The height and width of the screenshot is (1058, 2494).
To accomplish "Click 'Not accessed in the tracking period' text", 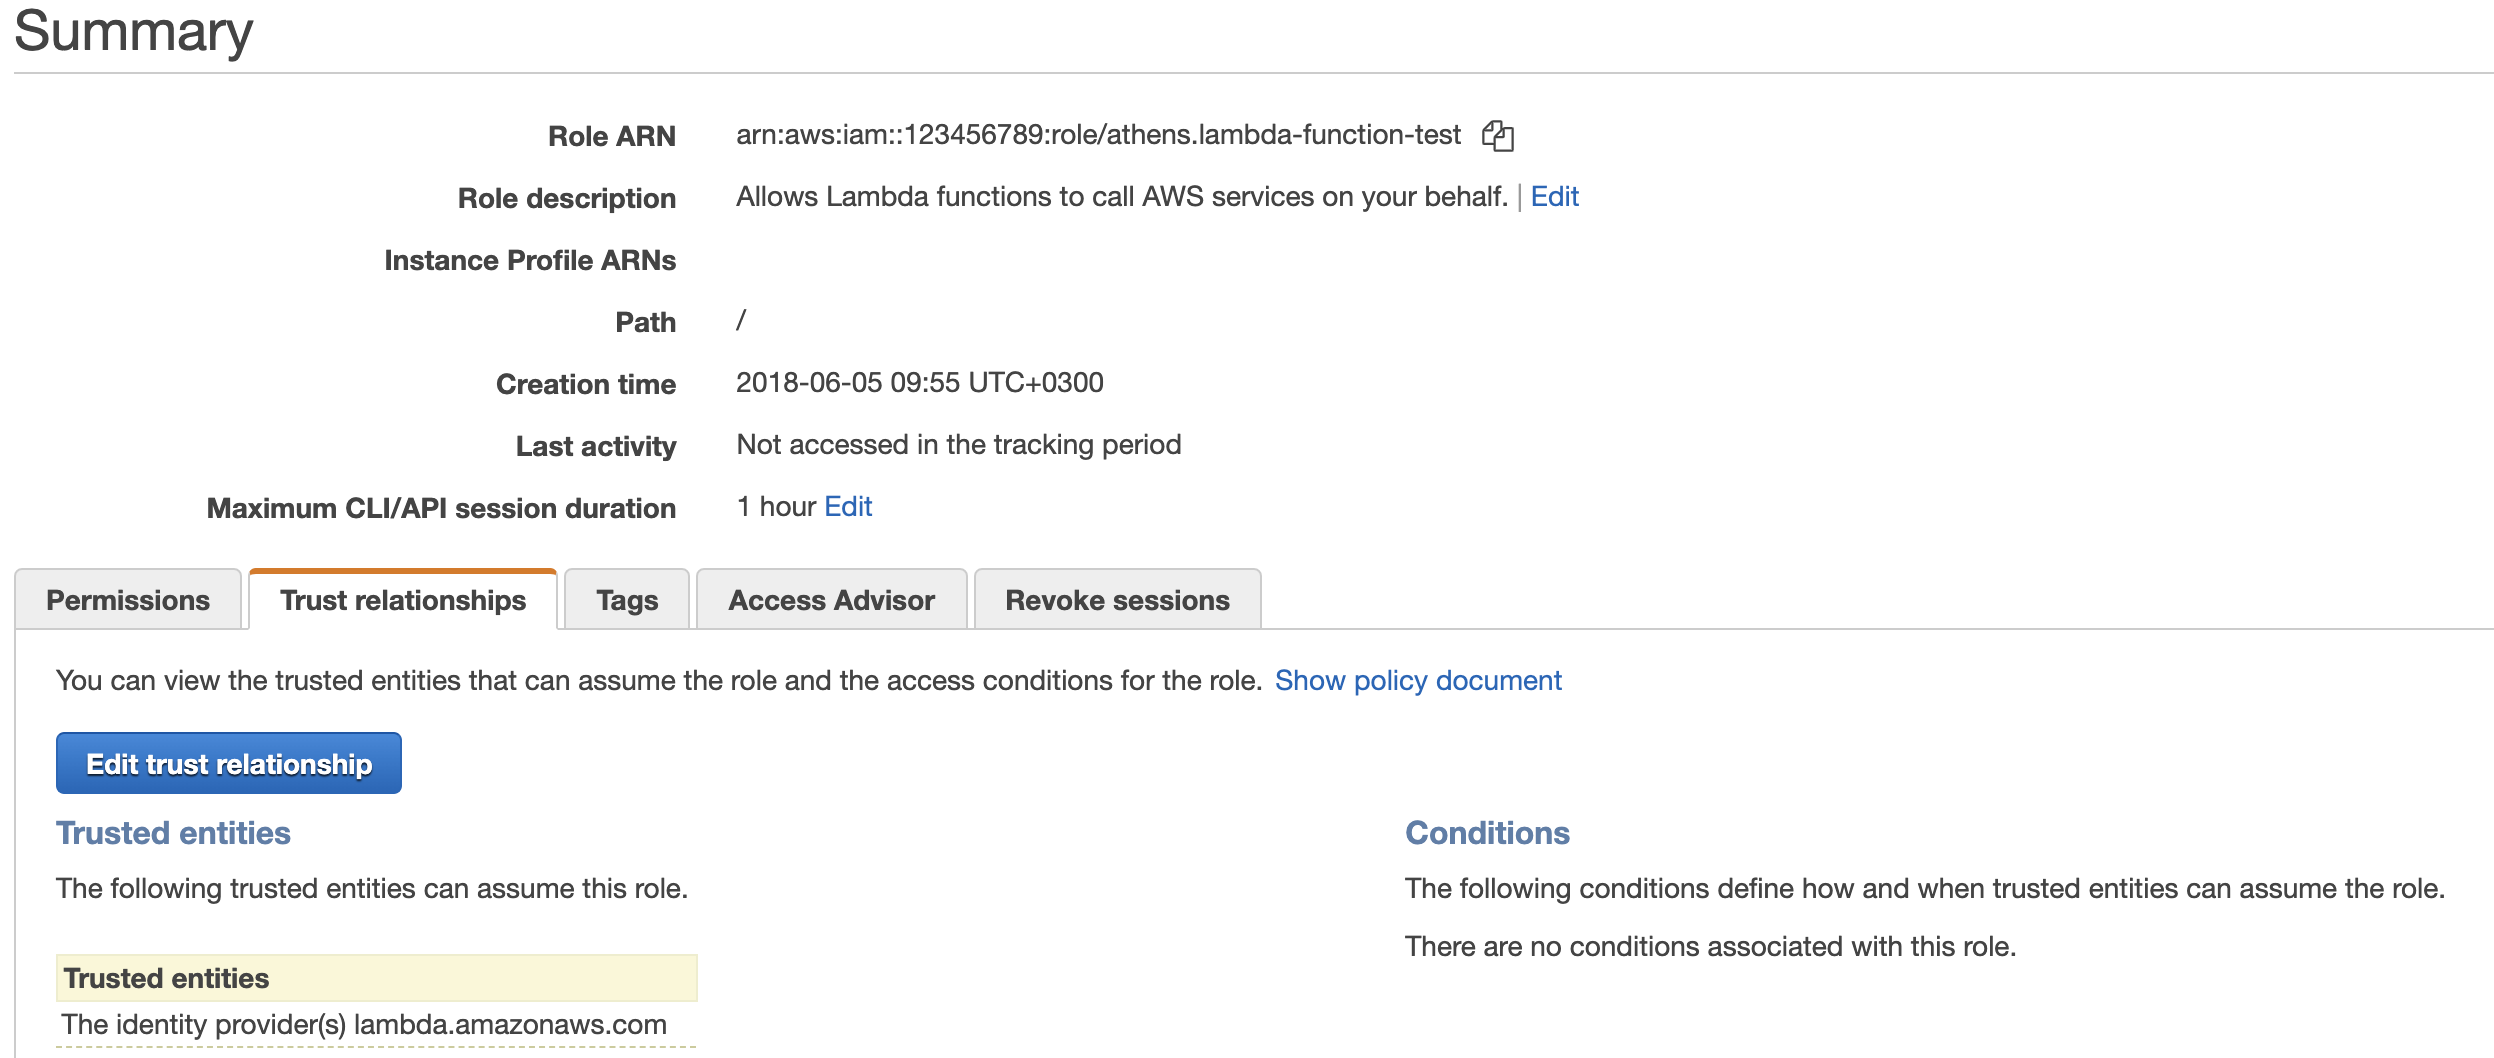I will click(959, 445).
